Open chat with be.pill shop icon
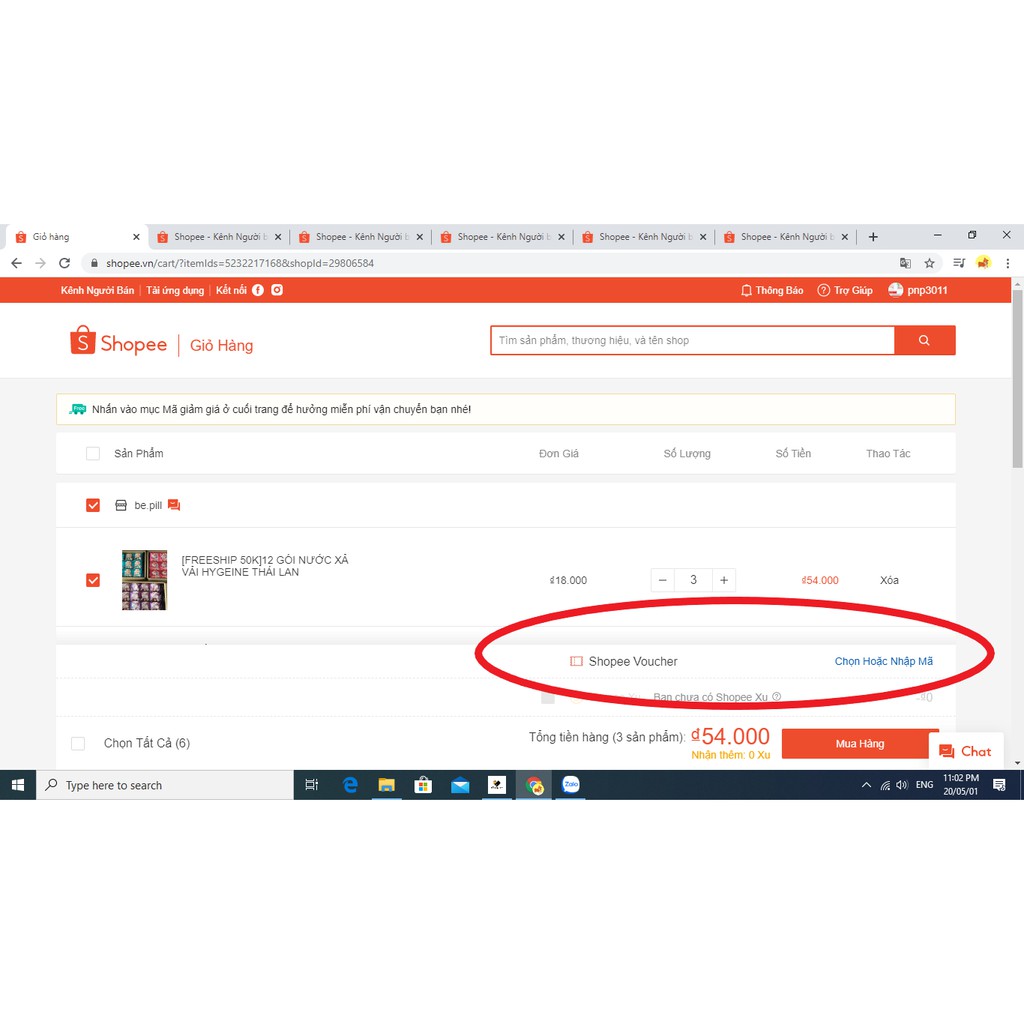This screenshot has height=1024, width=1024. 174,505
